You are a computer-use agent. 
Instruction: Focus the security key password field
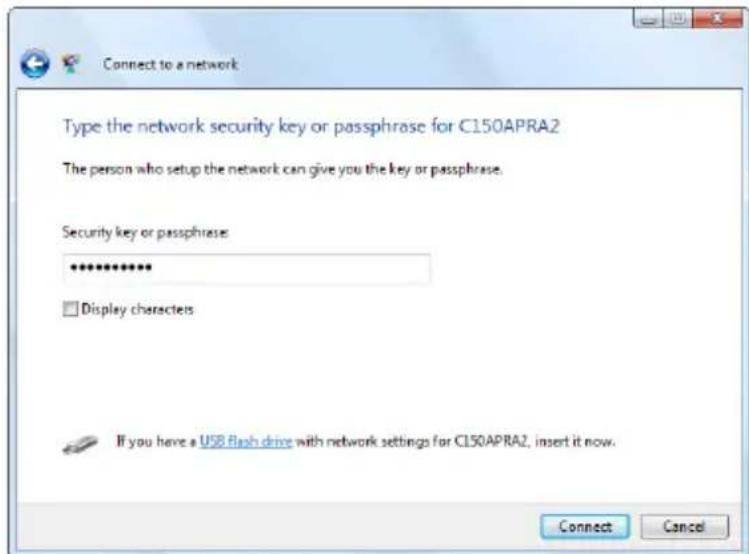point(246,268)
